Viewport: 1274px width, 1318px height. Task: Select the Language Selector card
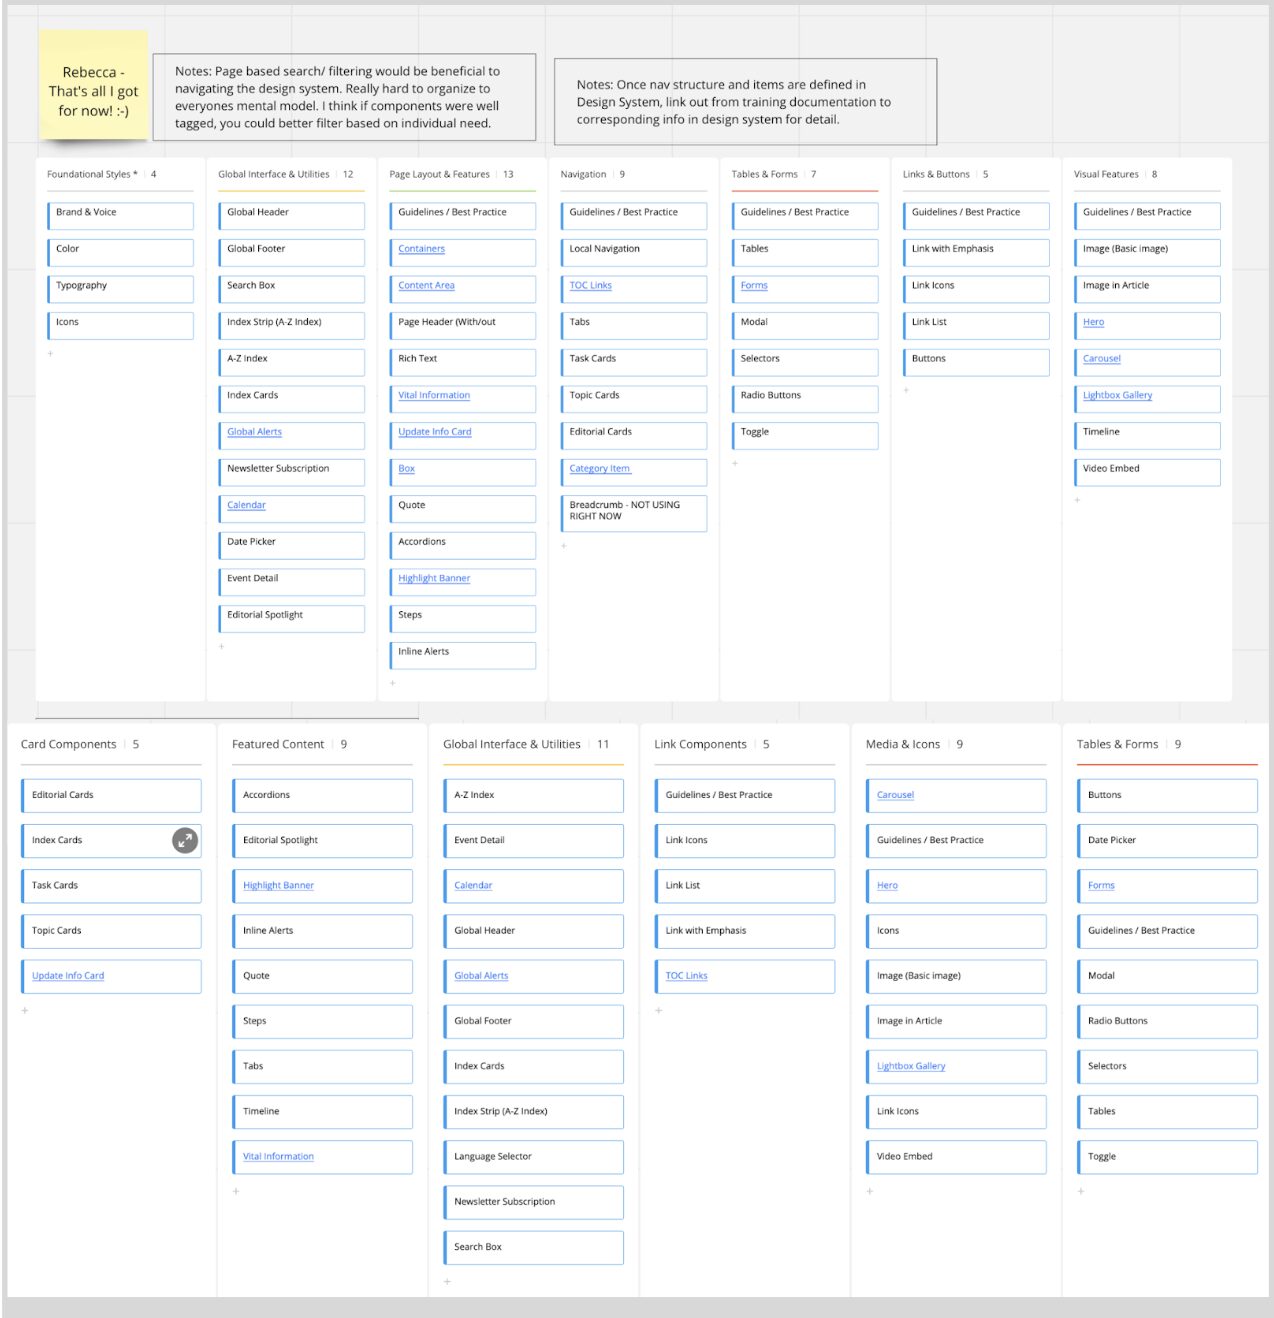[x=533, y=1157]
